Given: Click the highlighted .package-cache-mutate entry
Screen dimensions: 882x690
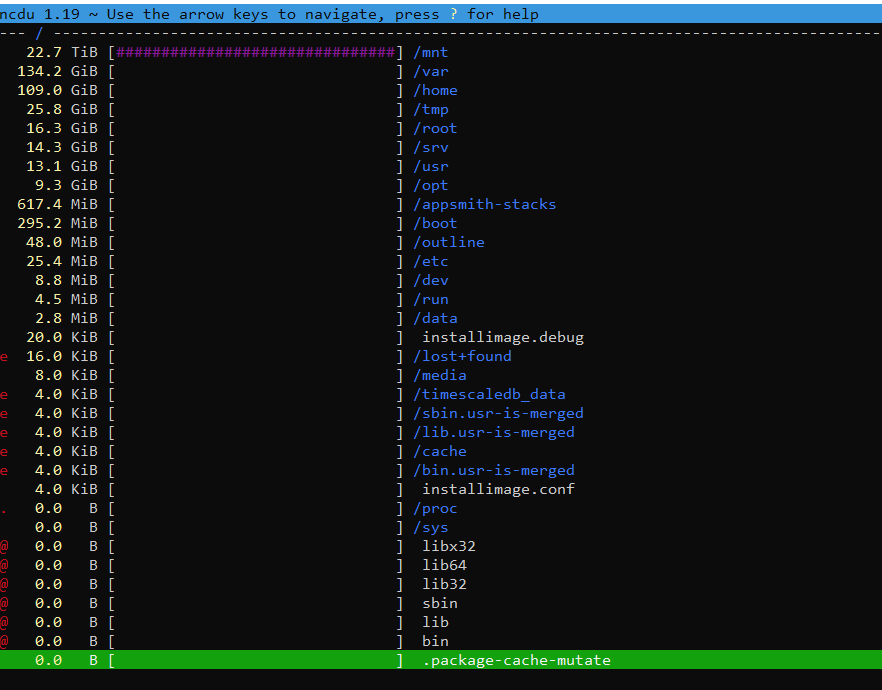Looking at the screenshot, I should (441, 660).
